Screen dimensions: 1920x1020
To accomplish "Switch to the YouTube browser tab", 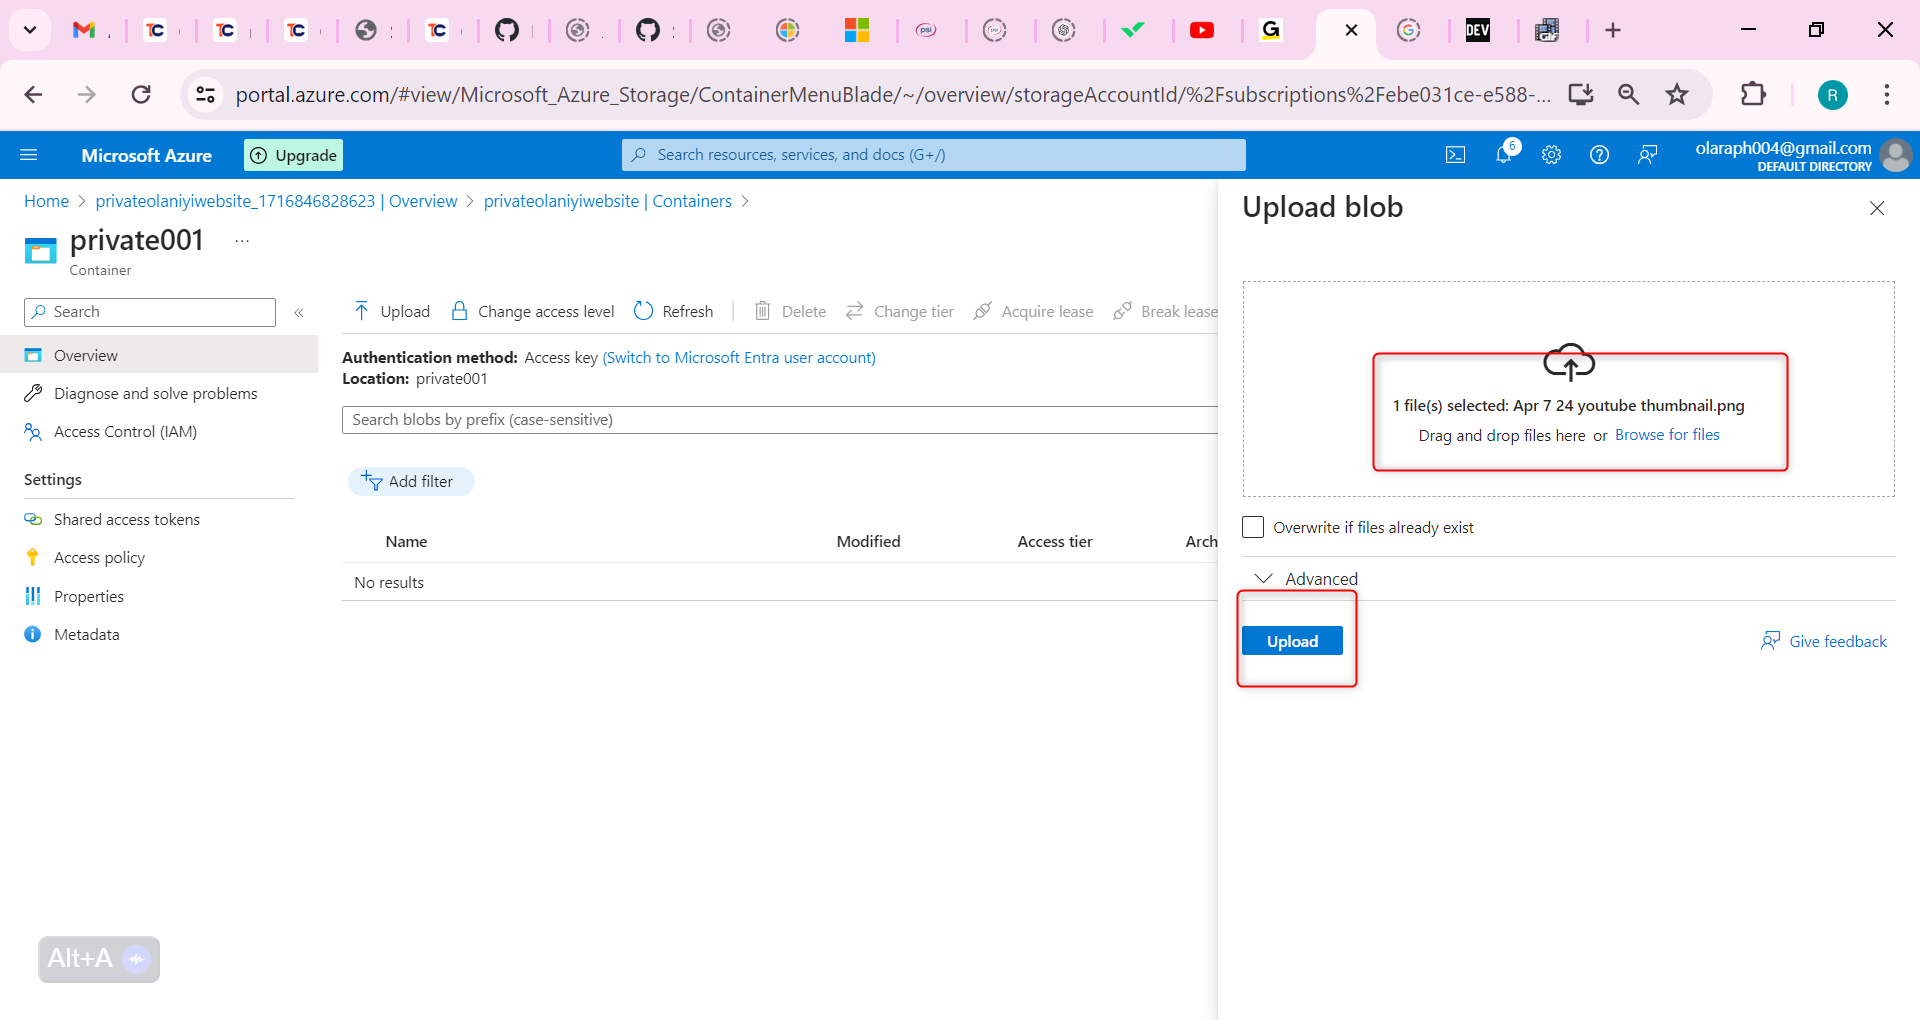I will (x=1204, y=30).
